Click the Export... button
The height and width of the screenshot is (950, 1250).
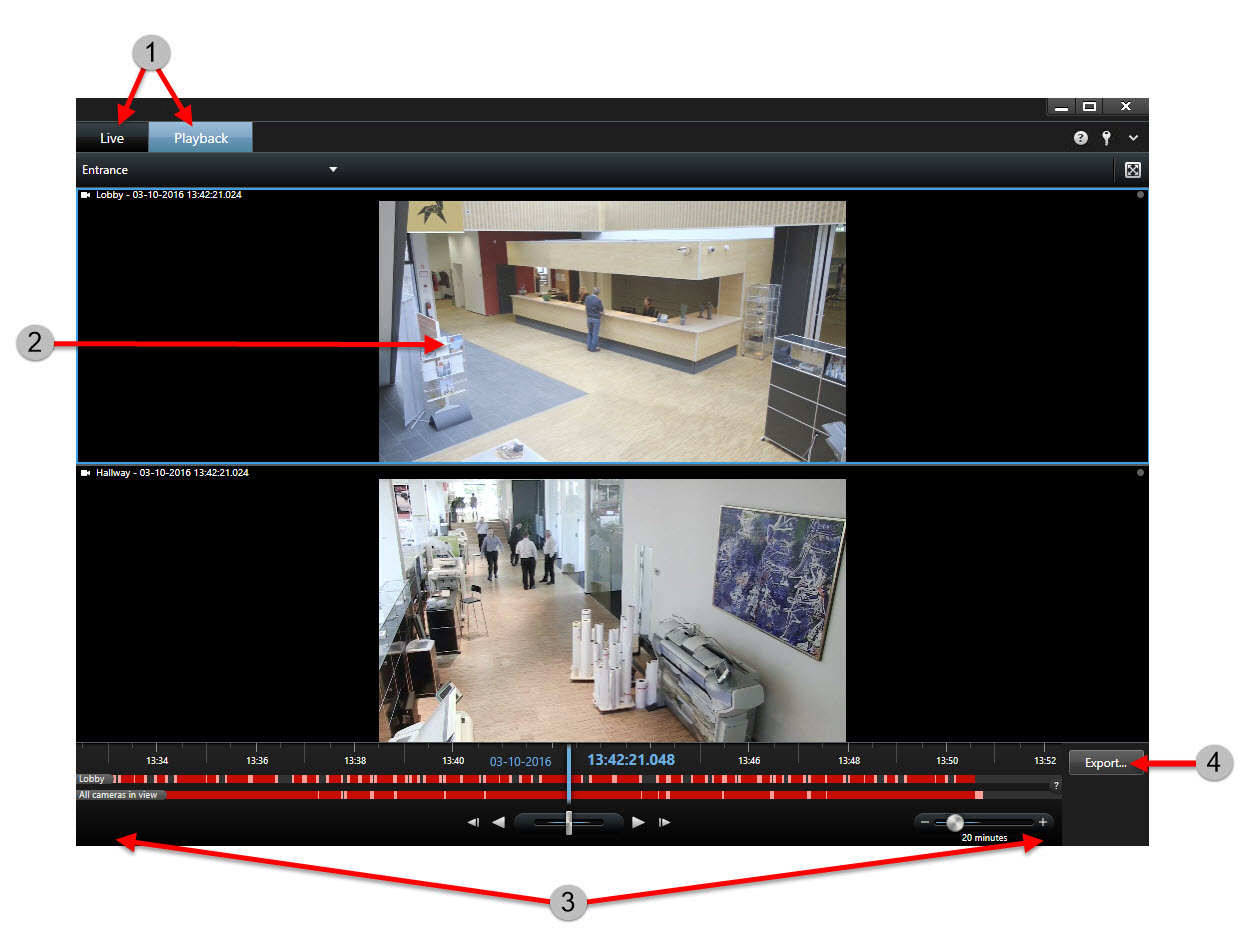point(1106,762)
